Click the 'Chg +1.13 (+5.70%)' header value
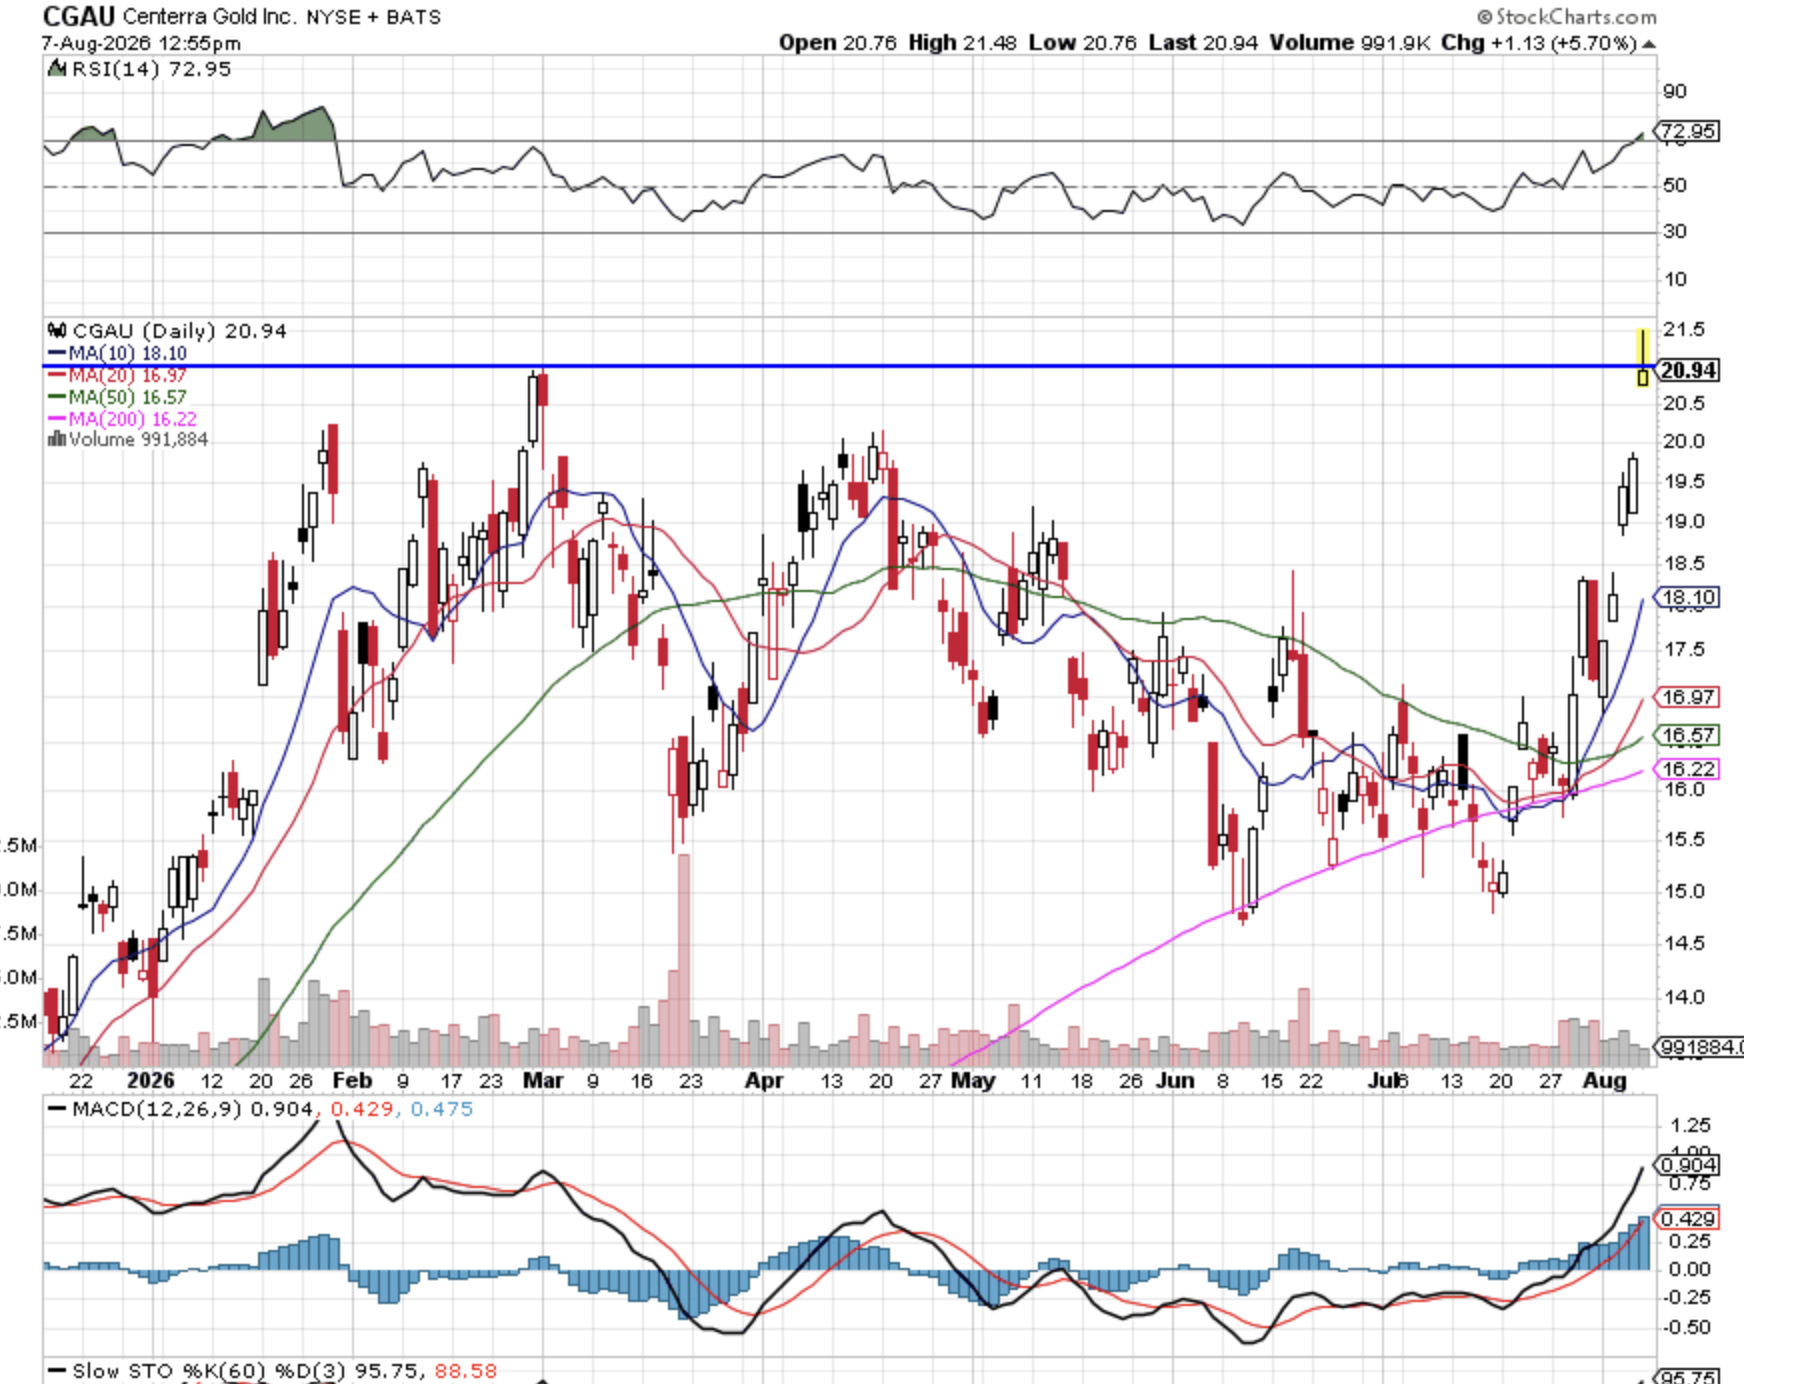The image size is (1802, 1384). pyautogui.click(x=1539, y=43)
